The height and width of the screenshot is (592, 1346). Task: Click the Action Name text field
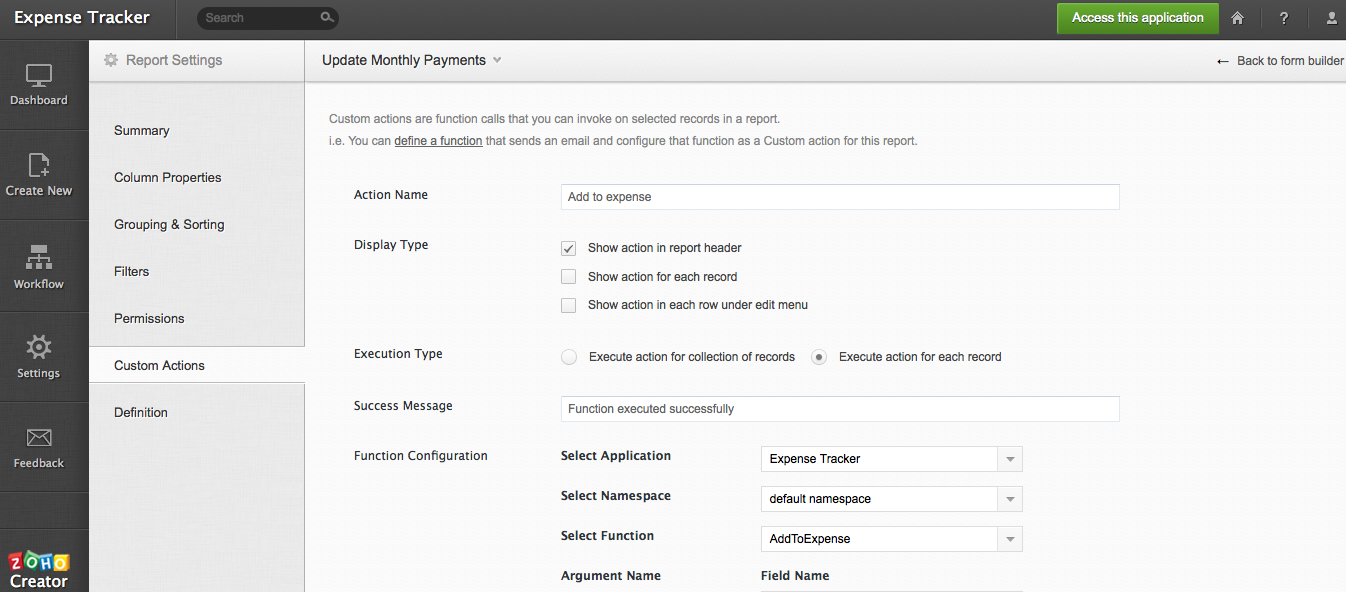840,197
